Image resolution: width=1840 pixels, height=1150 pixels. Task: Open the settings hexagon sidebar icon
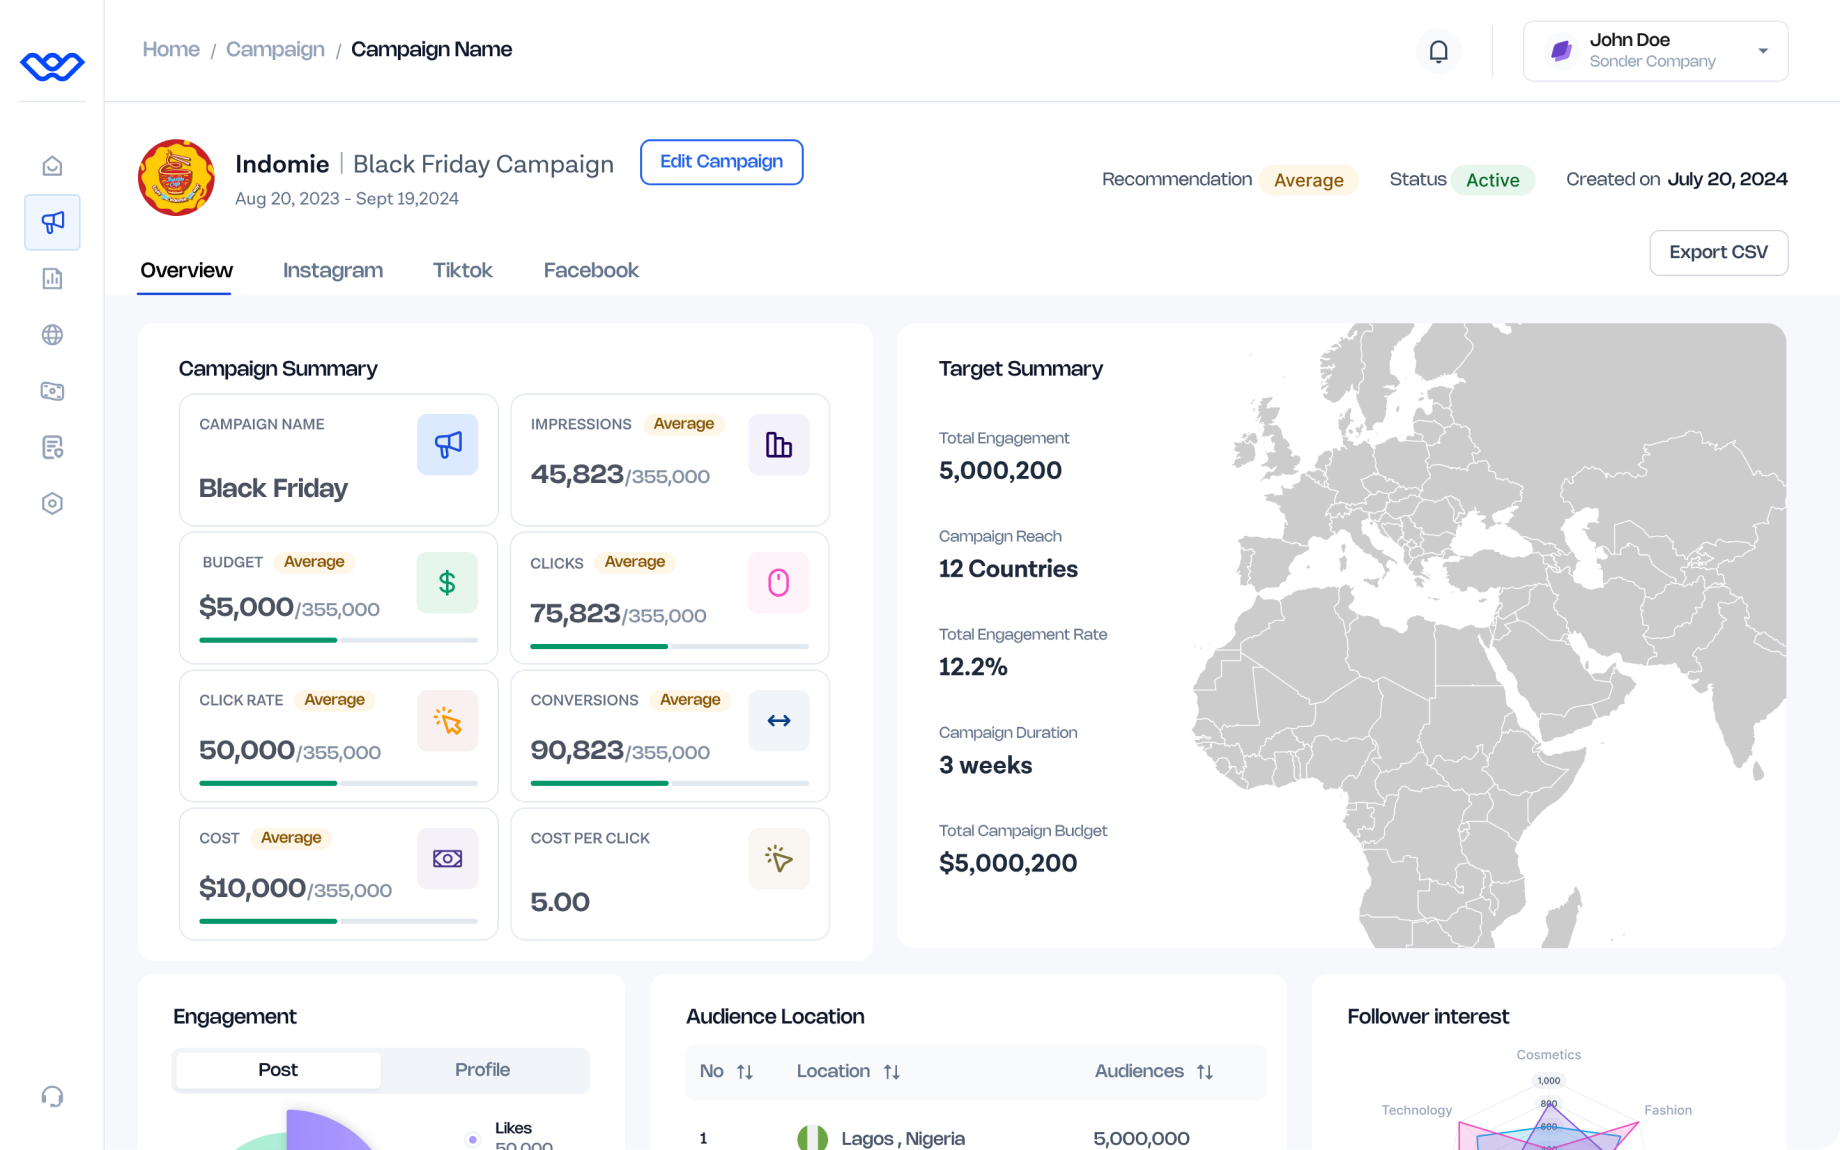(53, 504)
